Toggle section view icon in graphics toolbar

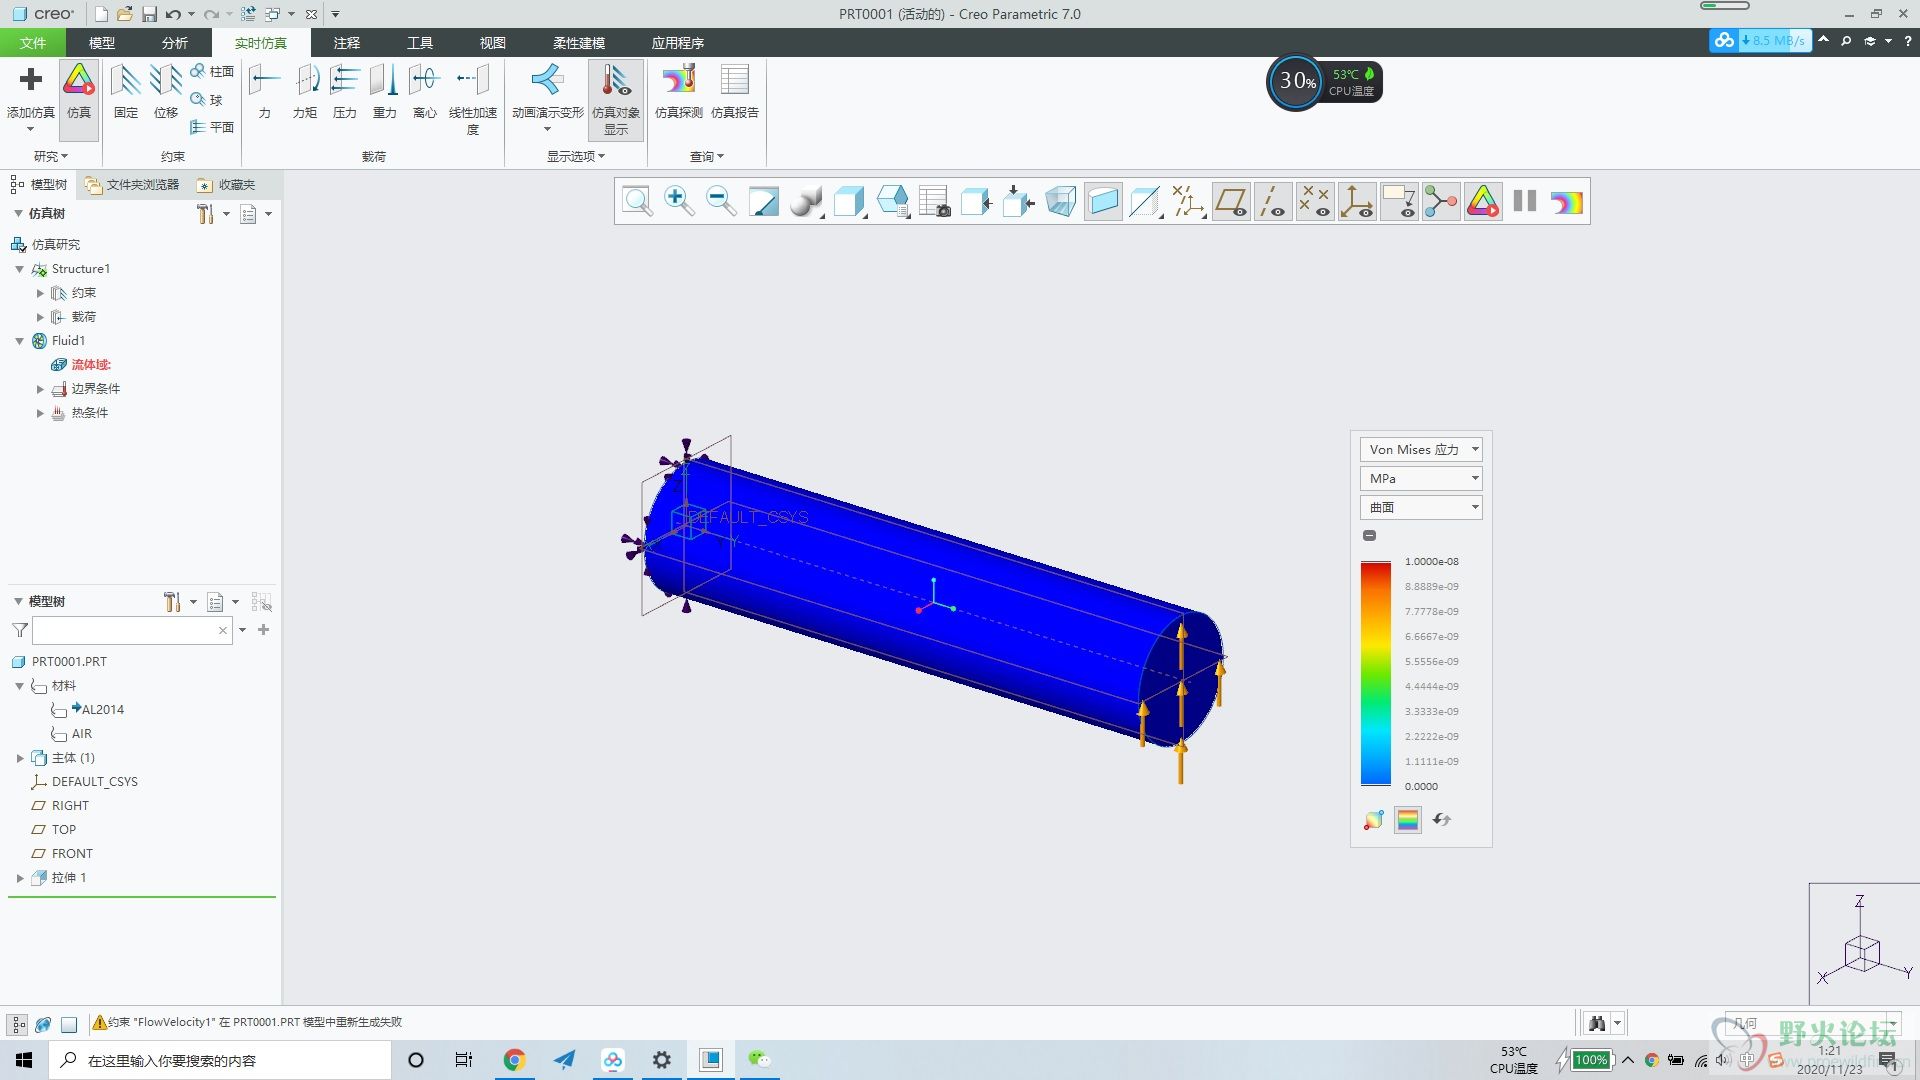[1102, 202]
